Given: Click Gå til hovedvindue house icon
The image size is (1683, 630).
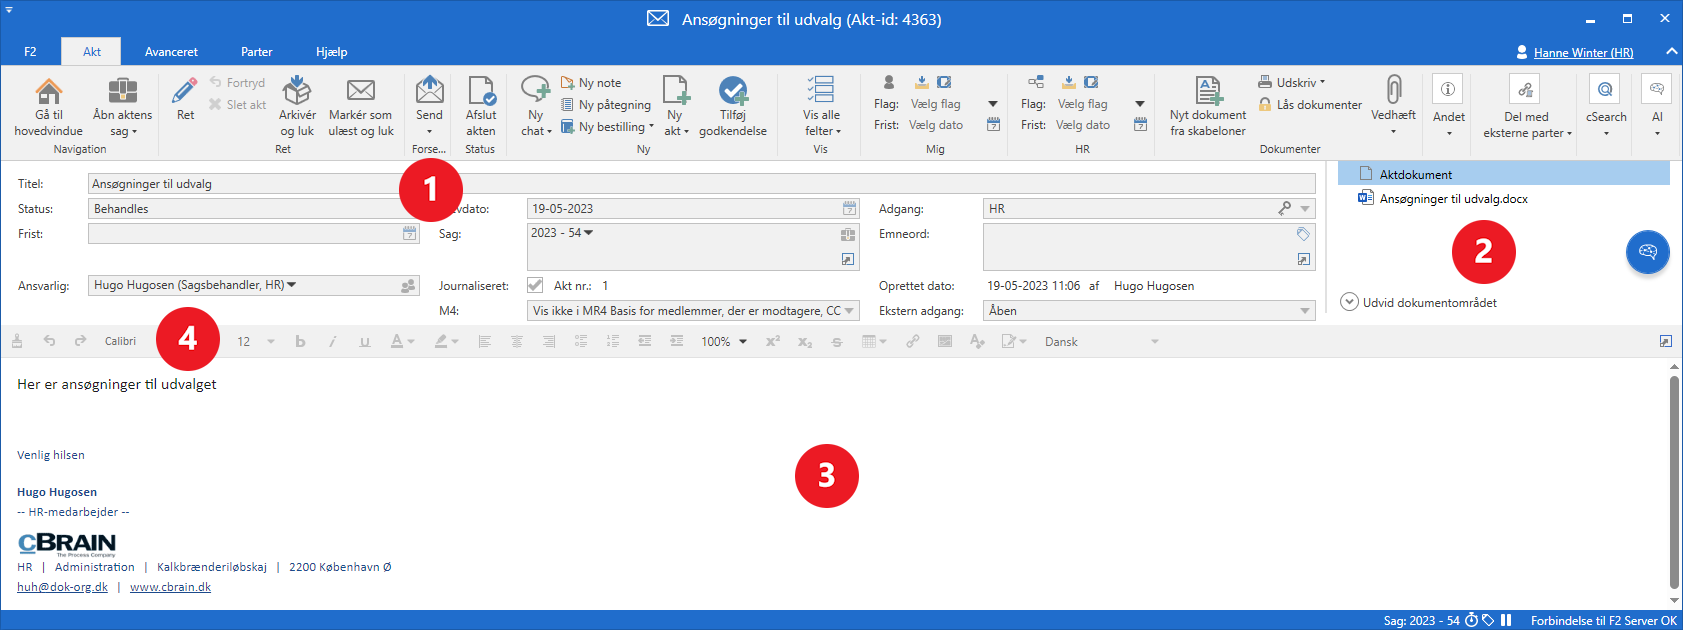Looking at the screenshot, I should click(x=48, y=93).
